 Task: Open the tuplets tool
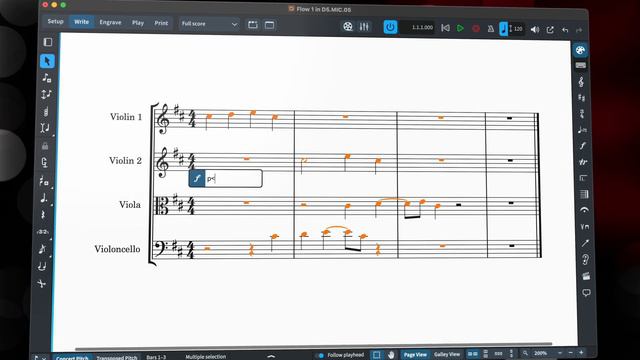pos(42,232)
